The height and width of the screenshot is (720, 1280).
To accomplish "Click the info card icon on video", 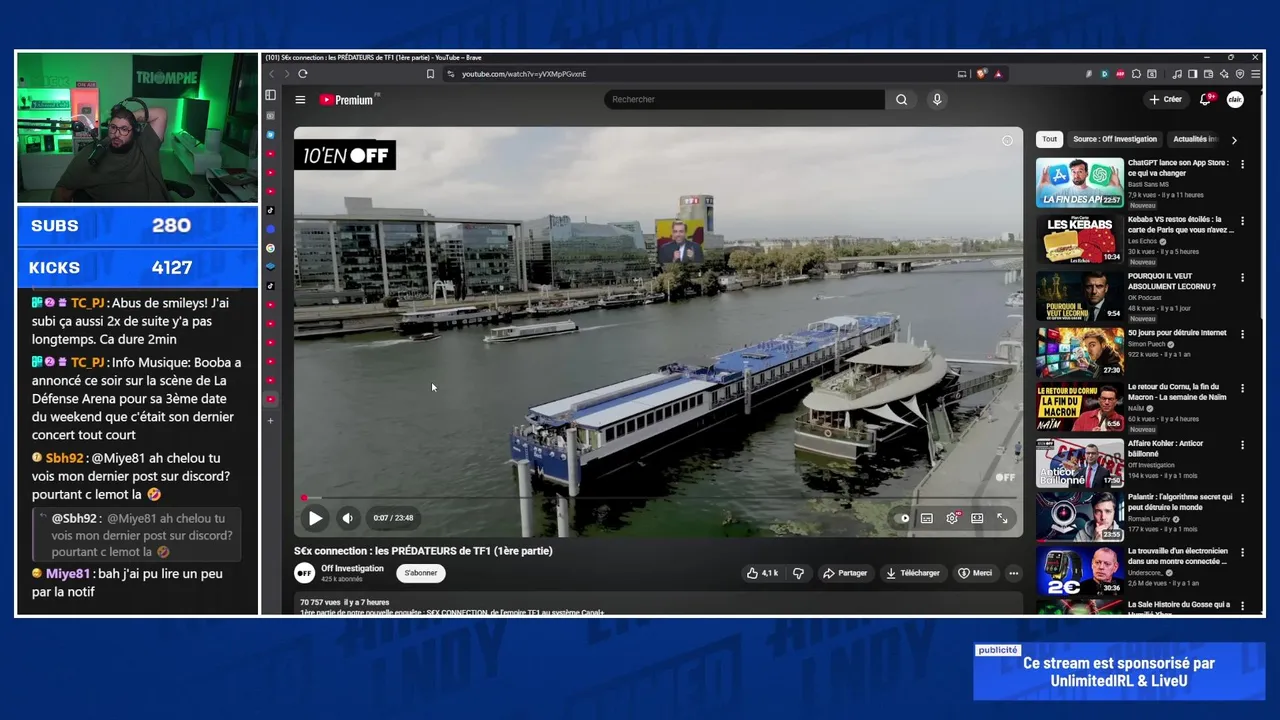I will coord(1007,141).
